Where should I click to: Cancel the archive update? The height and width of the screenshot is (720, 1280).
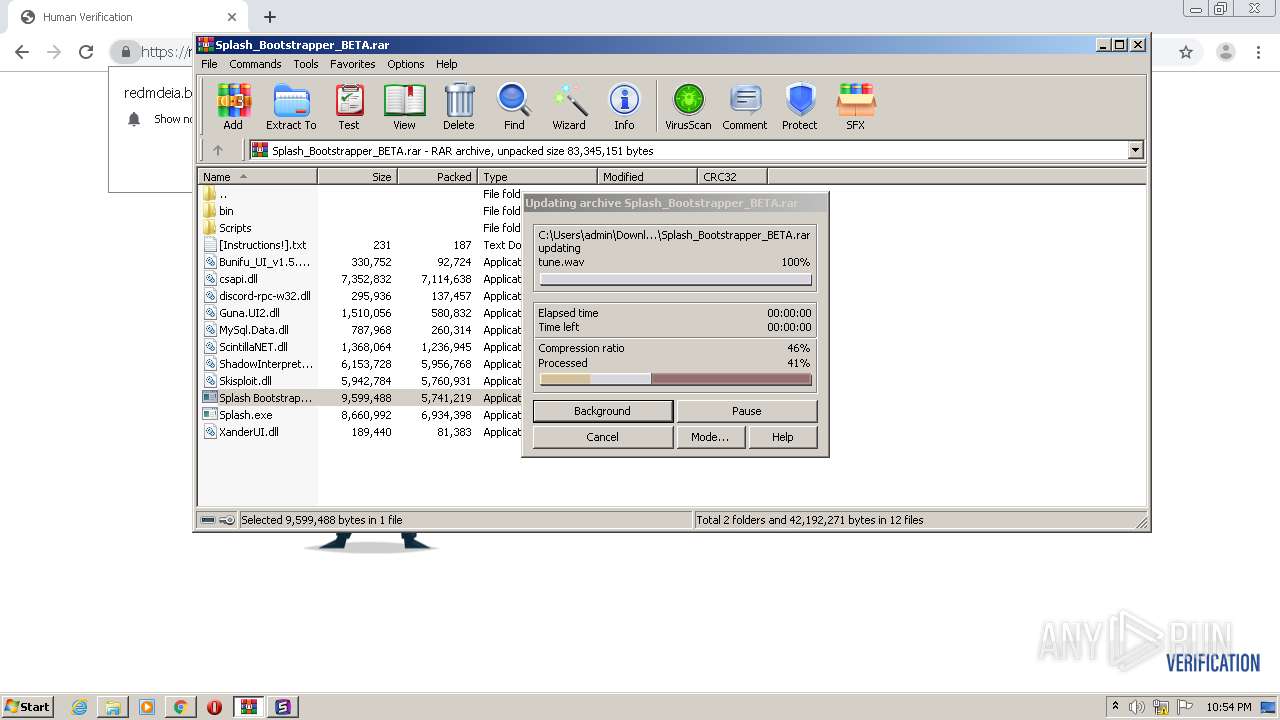click(602, 437)
